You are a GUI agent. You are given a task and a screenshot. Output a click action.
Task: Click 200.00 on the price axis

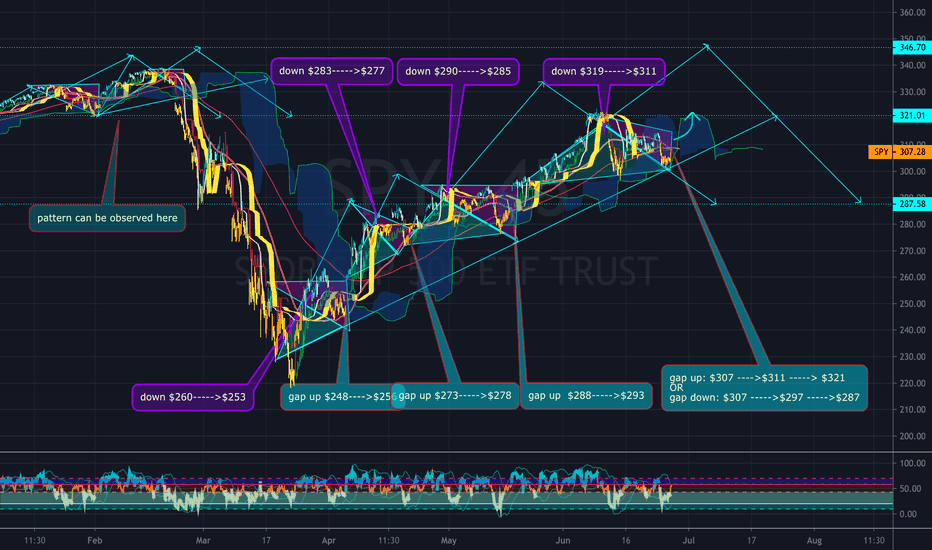click(x=912, y=436)
